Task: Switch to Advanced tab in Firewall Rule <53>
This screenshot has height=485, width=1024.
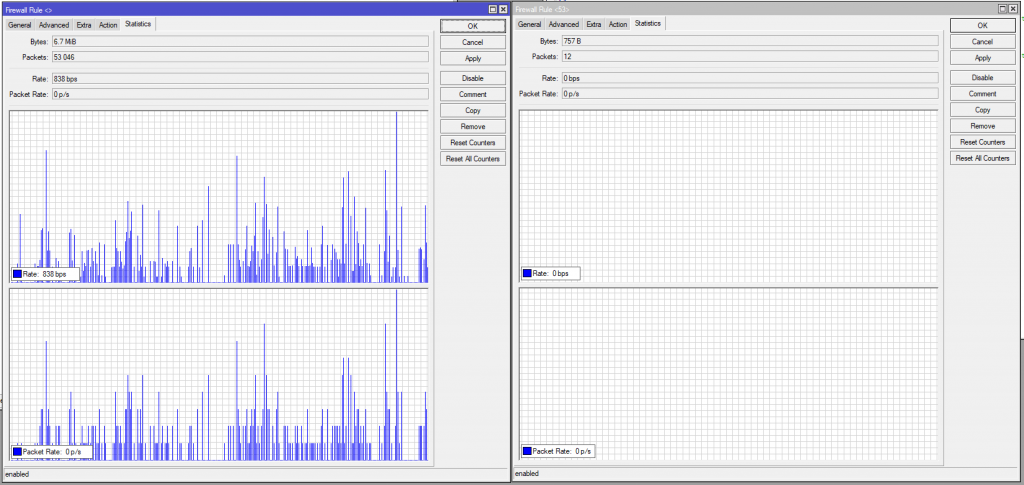Action: (x=563, y=24)
